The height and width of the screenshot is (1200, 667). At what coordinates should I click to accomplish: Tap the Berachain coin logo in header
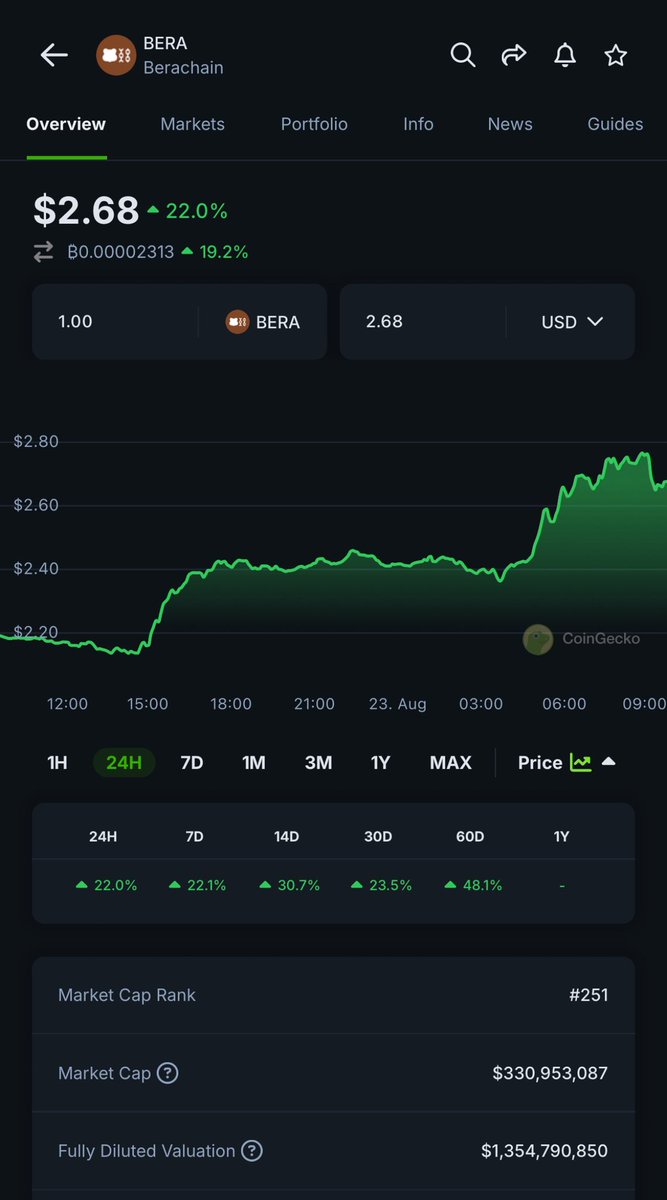pos(116,56)
